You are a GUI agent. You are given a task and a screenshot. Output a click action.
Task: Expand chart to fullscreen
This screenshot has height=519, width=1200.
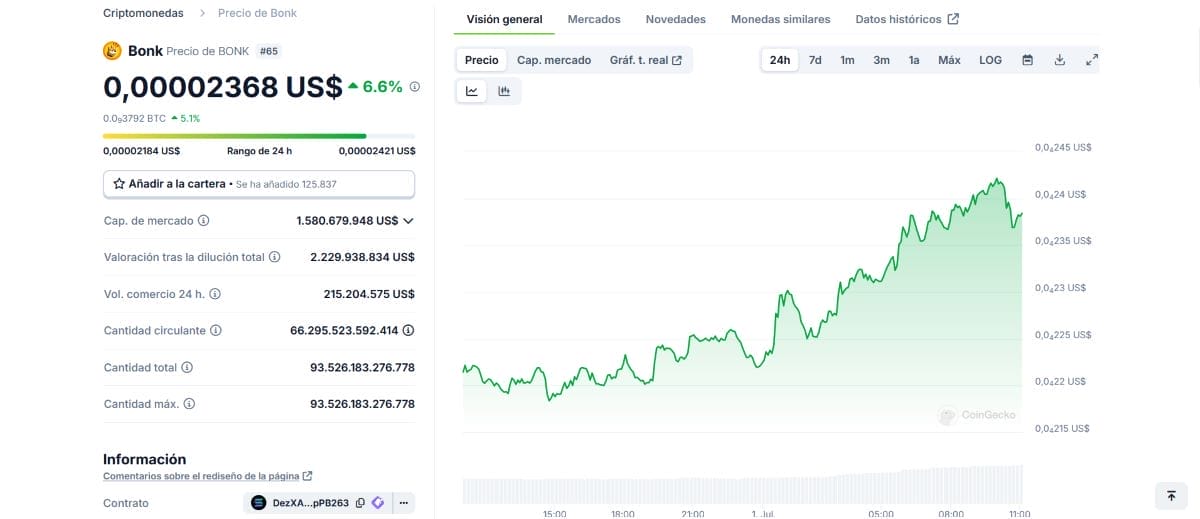1091,60
